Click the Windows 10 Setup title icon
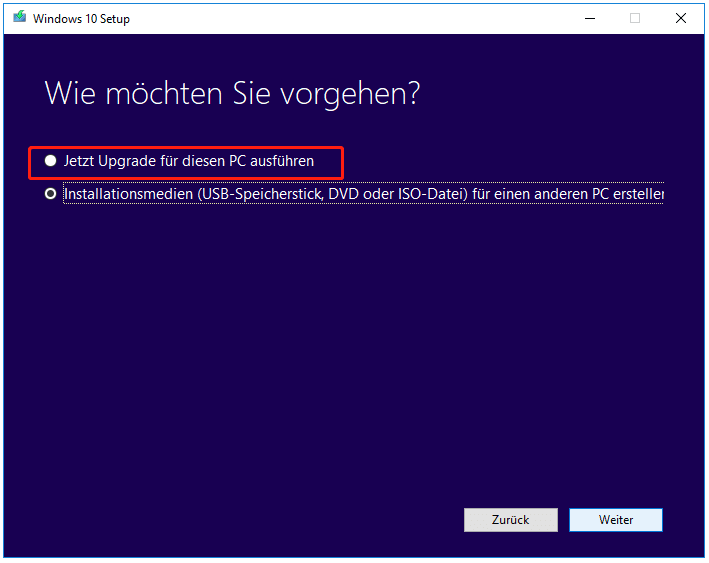This screenshot has height=563, width=709. pos(19,18)
